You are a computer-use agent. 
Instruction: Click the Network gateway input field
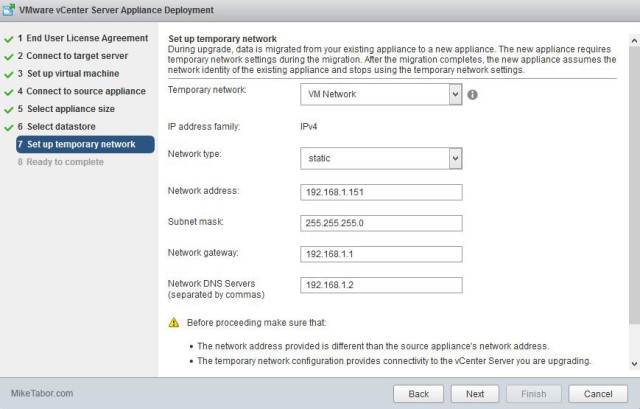coord(381,254)
